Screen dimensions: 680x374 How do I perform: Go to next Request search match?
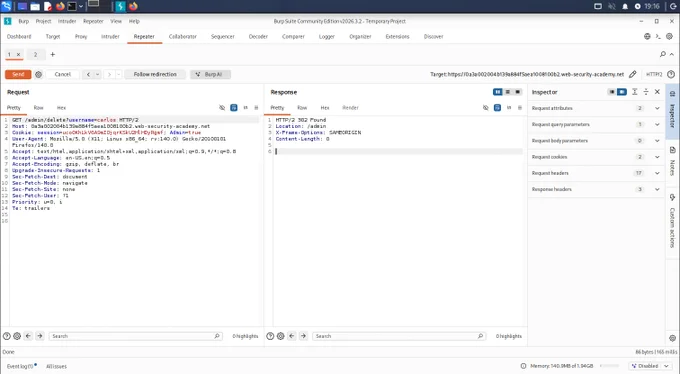39,336
